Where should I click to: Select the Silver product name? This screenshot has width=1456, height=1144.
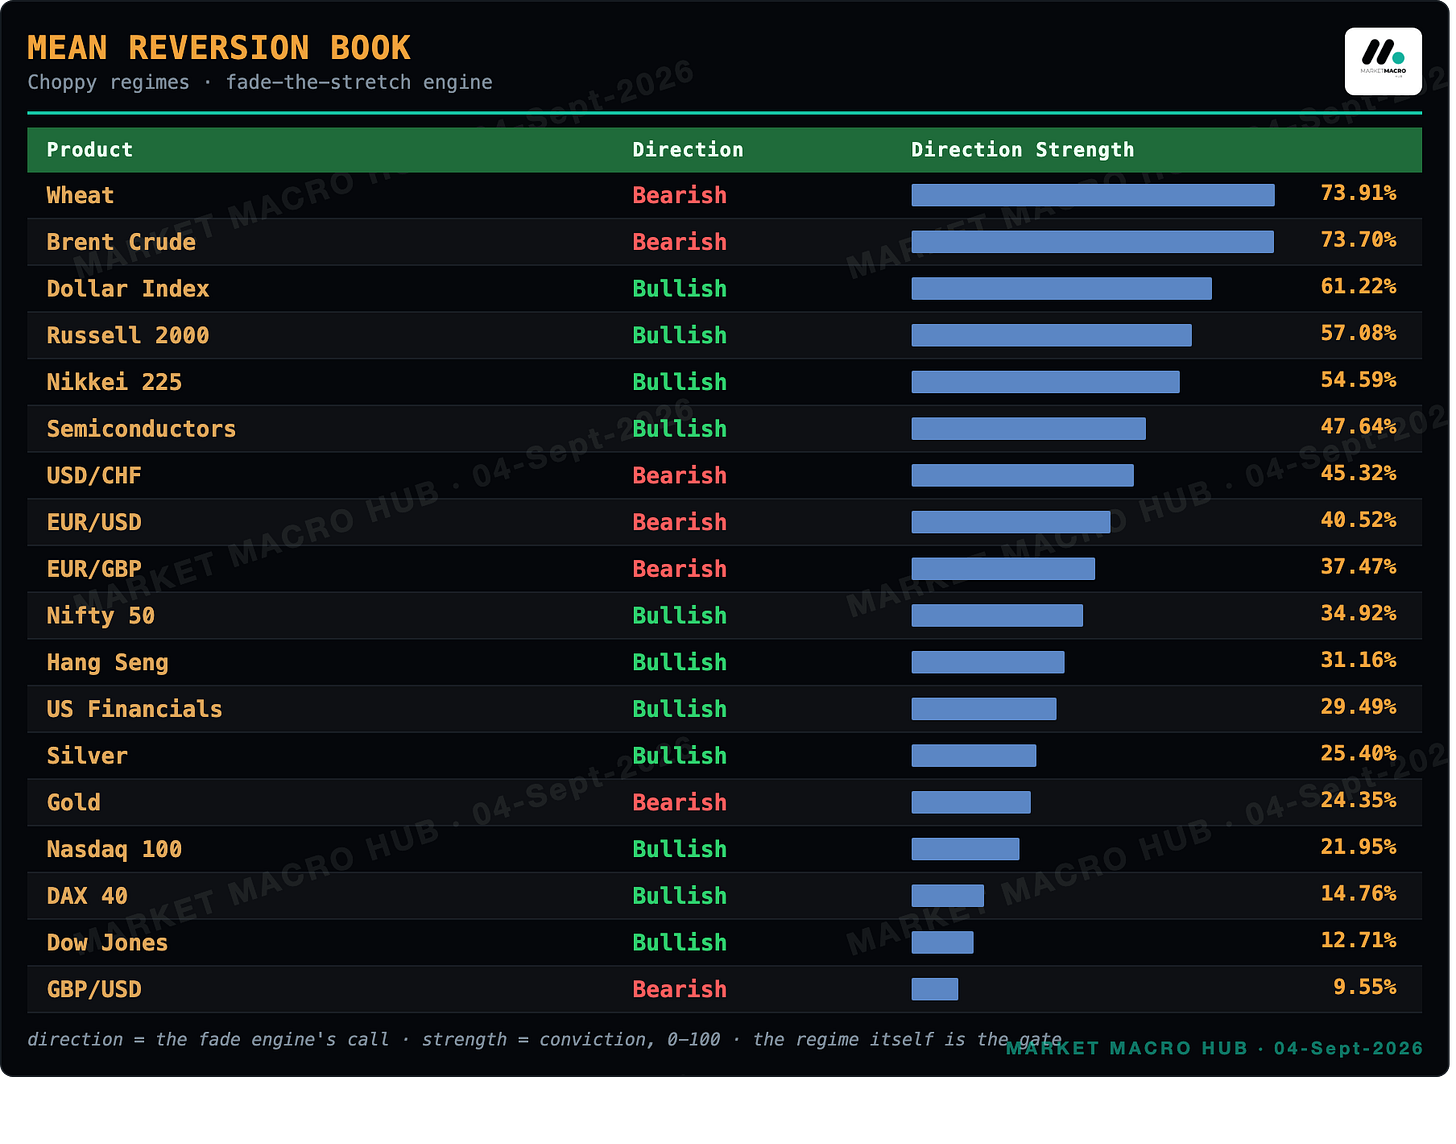pyautogui.click(x=87, y=756)
